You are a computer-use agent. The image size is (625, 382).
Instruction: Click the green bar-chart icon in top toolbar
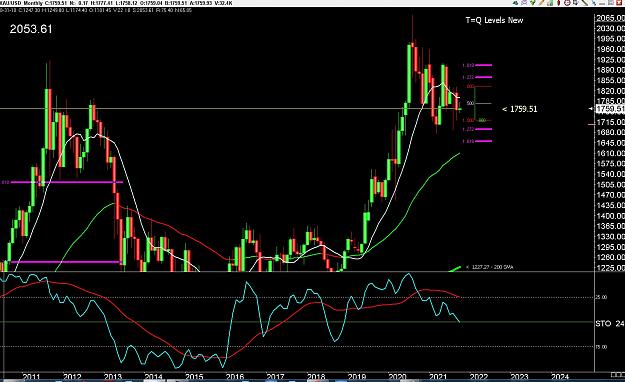pos(550,3)
